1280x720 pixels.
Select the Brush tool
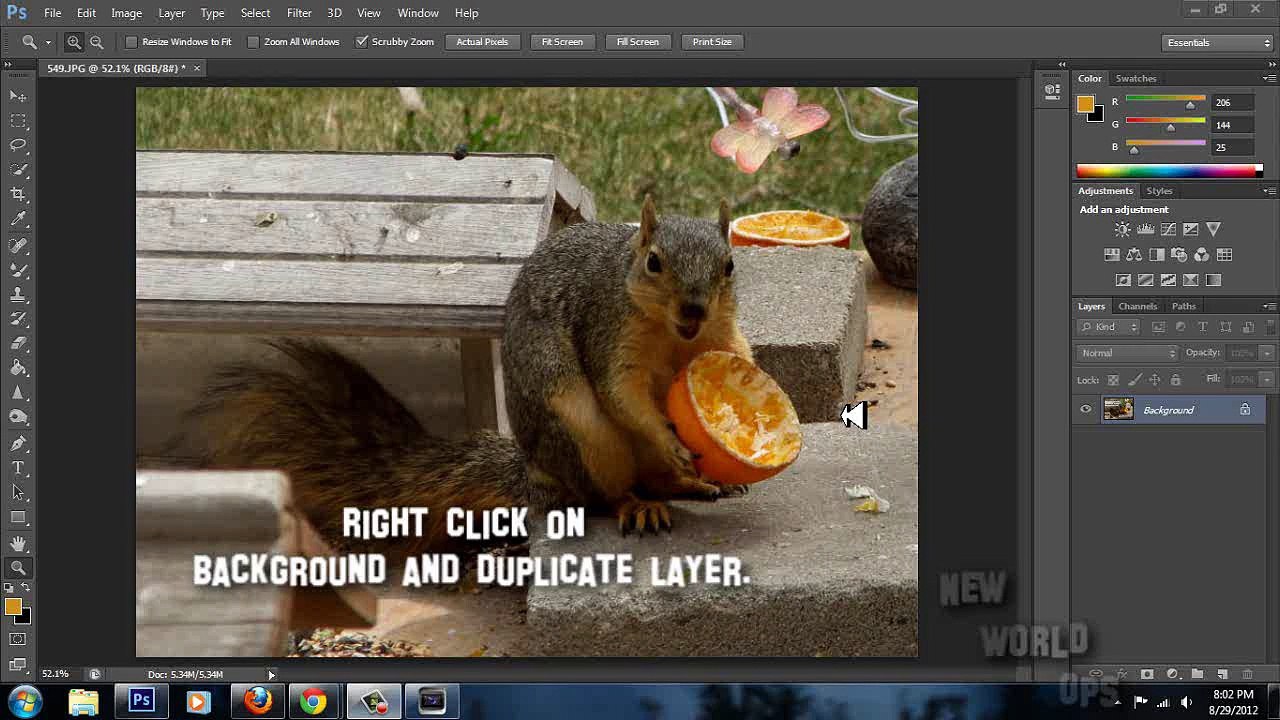18,270
